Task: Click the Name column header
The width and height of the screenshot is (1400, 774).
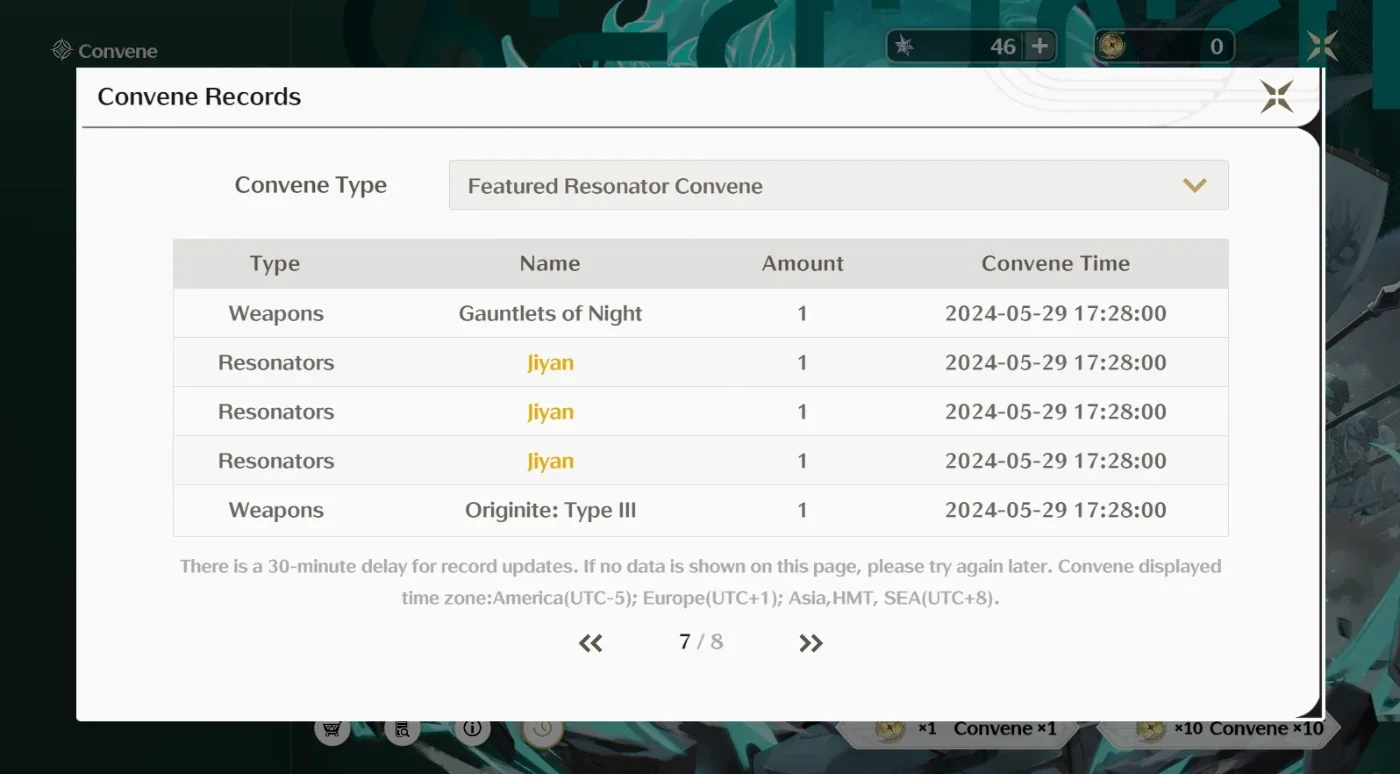Action: 550,264
